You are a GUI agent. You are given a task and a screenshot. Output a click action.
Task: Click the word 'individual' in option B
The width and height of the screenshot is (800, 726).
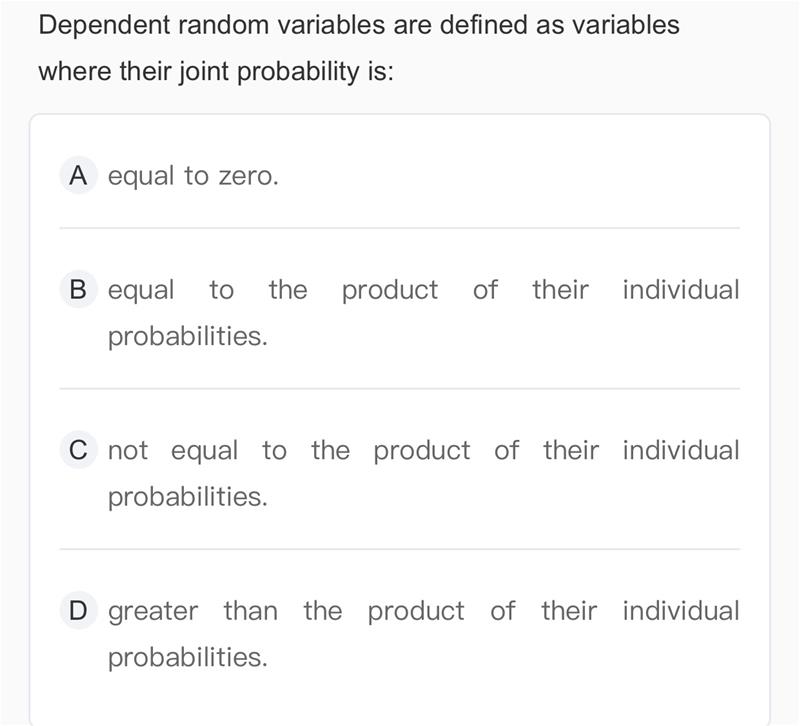pyautogui.click(x=681, y=290)
